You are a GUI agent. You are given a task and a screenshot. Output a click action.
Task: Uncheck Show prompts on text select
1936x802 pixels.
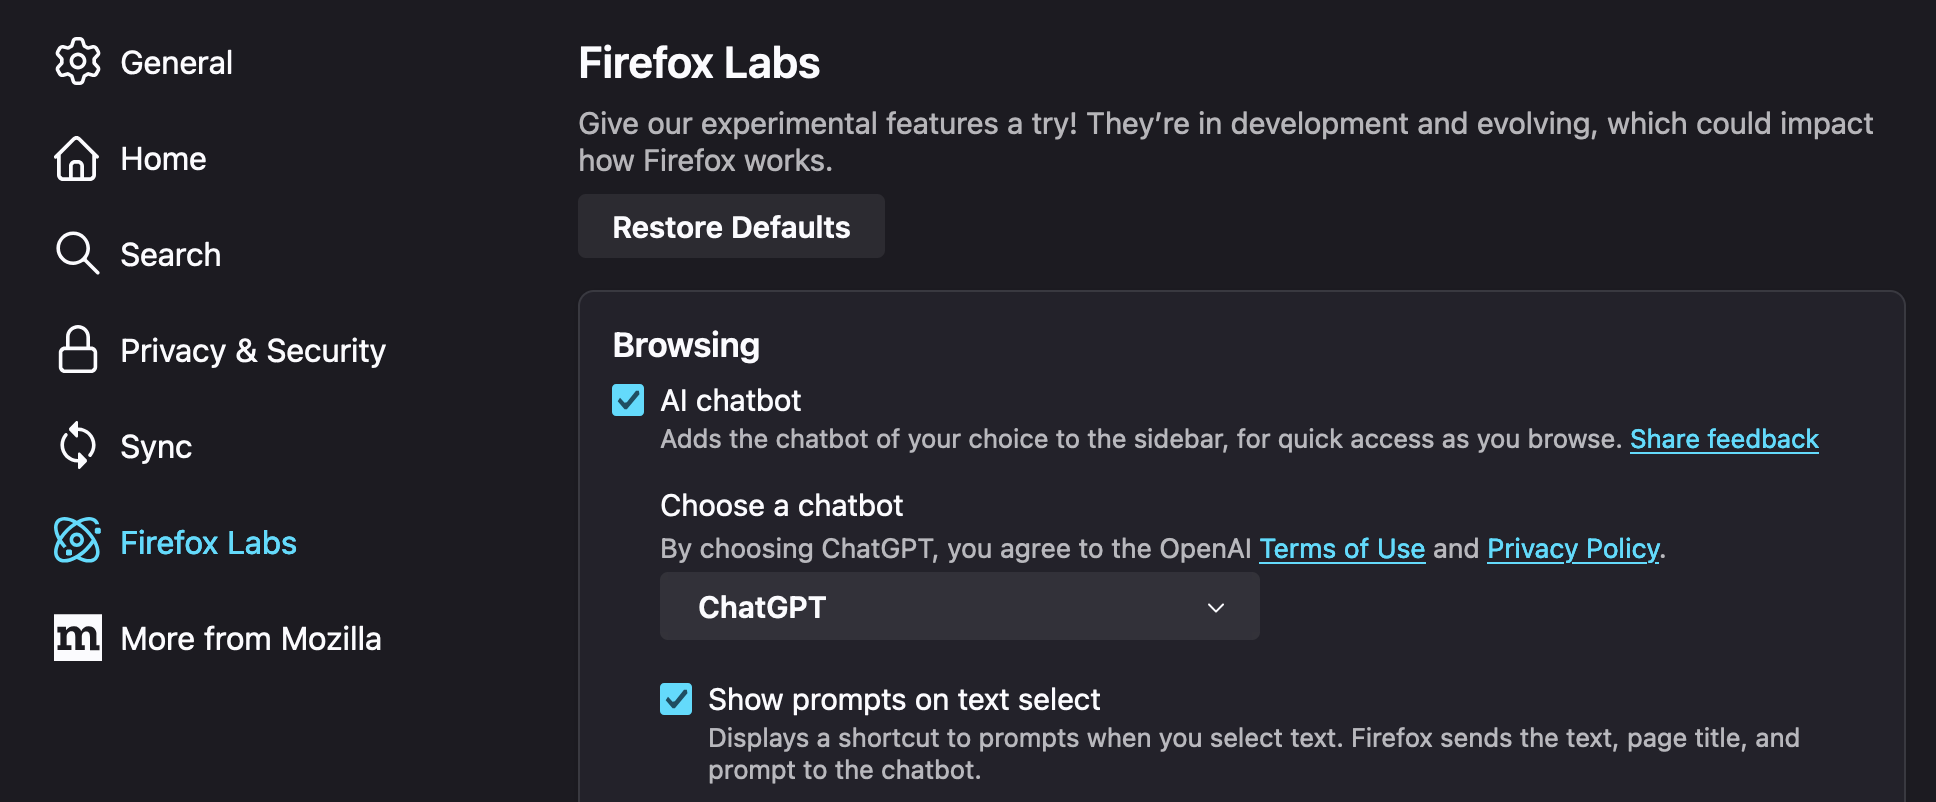coord(676,699)
